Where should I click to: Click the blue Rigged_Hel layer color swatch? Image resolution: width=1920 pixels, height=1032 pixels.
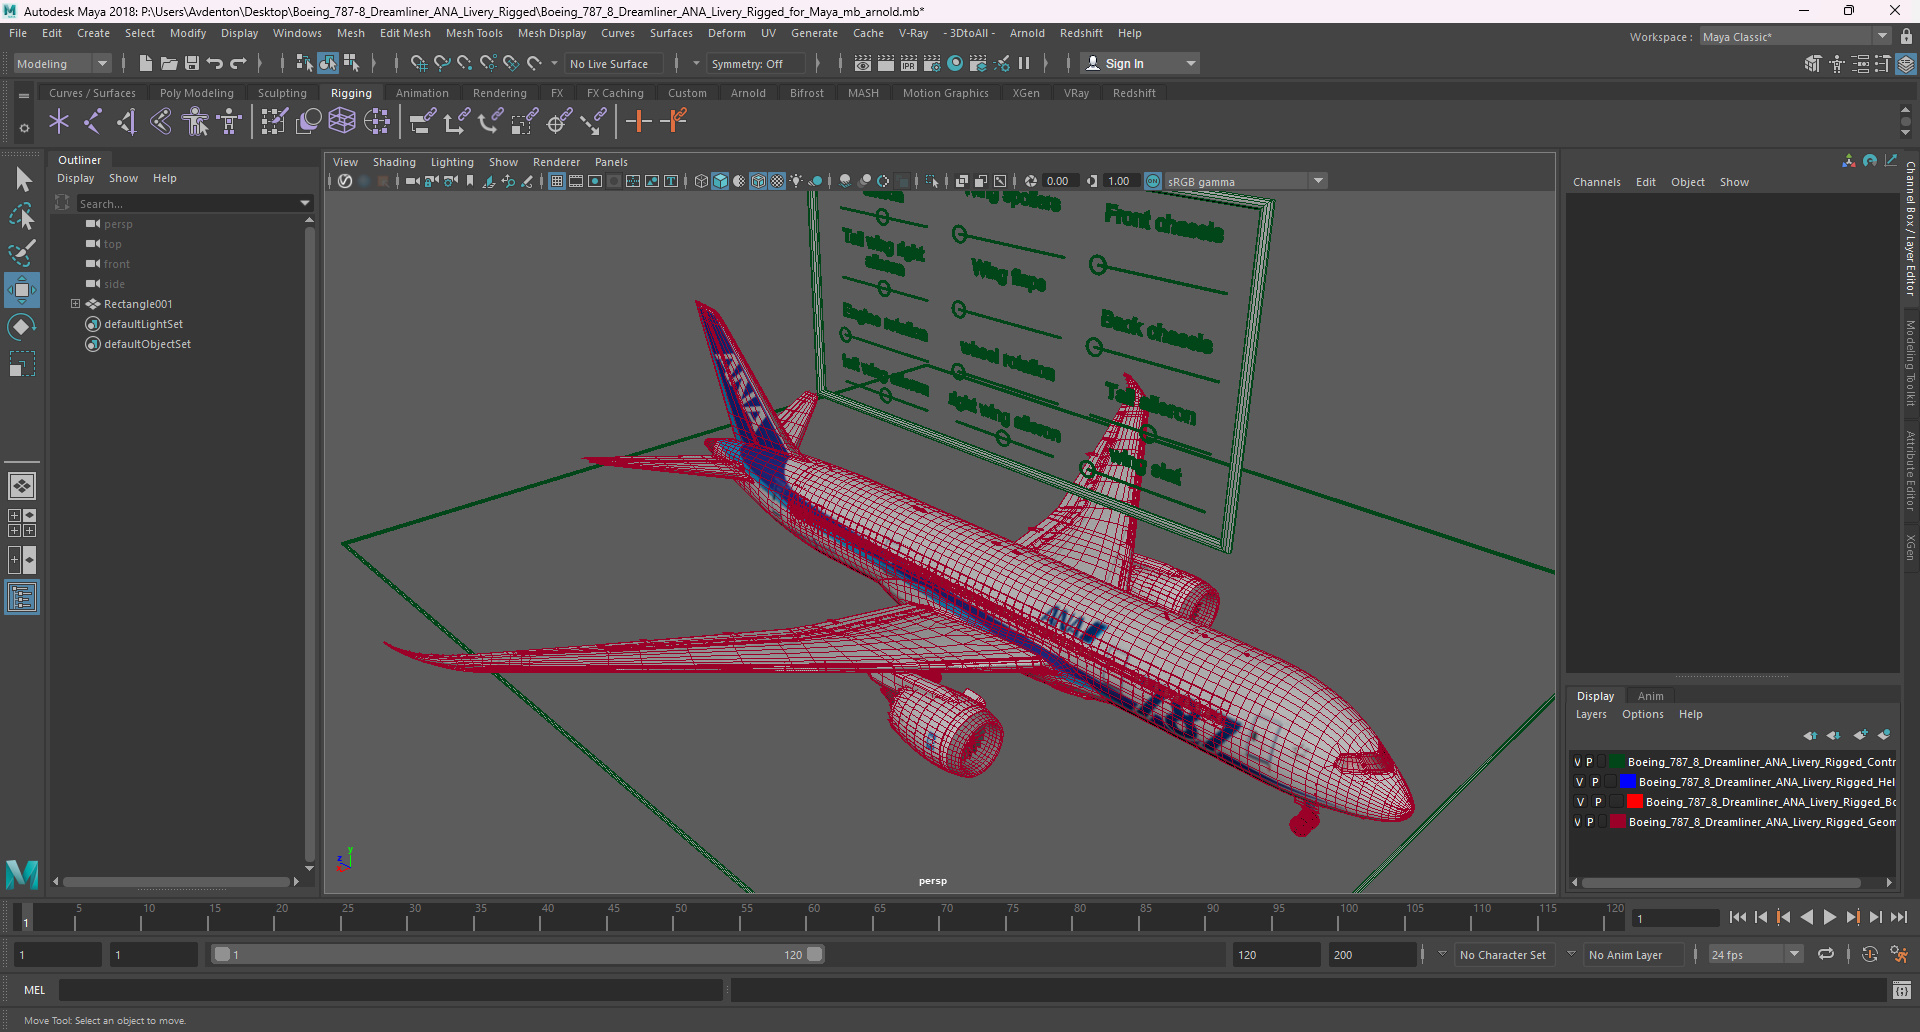(1627, 782)
